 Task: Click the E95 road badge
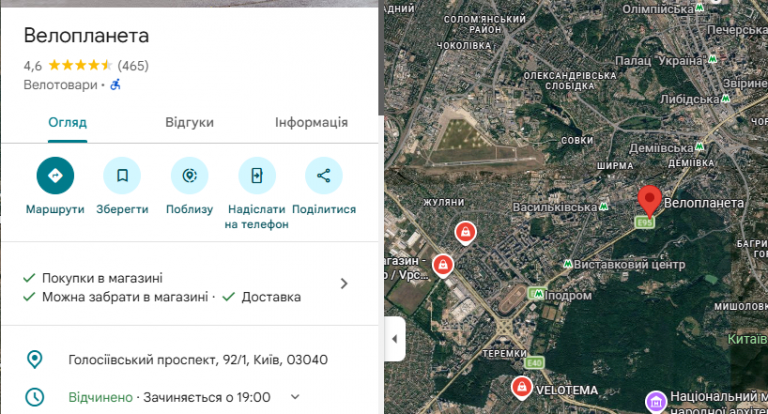[x=644, y=222]
